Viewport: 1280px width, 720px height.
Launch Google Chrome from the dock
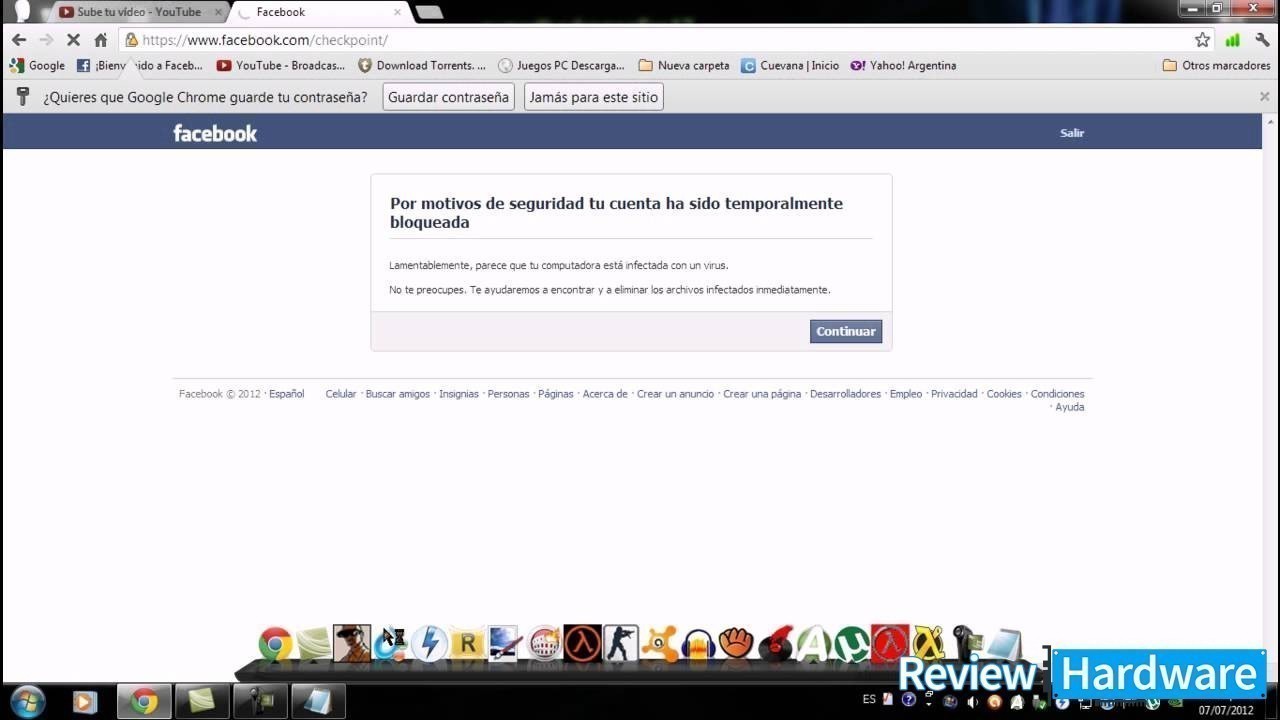tap(275, 644)
